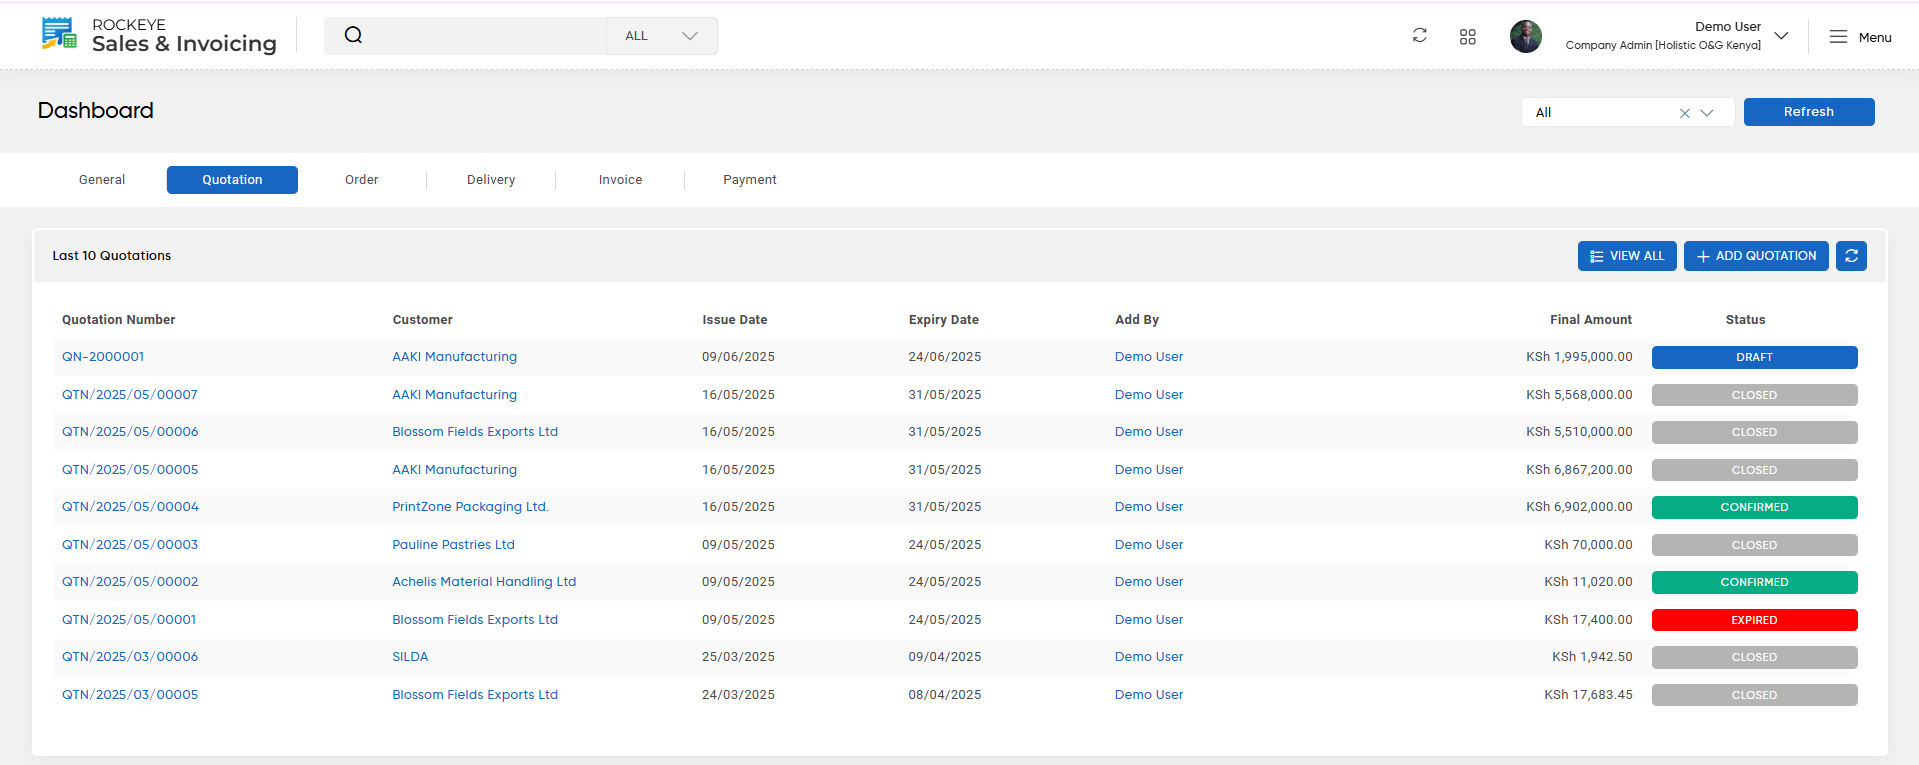Switch to the General tab
Screen dimensions: 1919x765
point(102,180)
